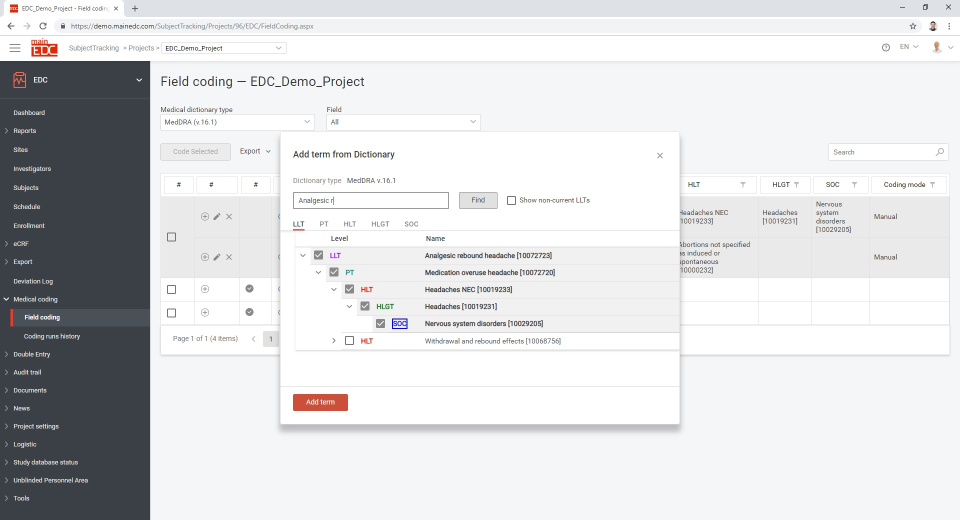This screenshot has height=520, width=960.
Task: Open the hamburger navigation menu
Action: point(15,48)
